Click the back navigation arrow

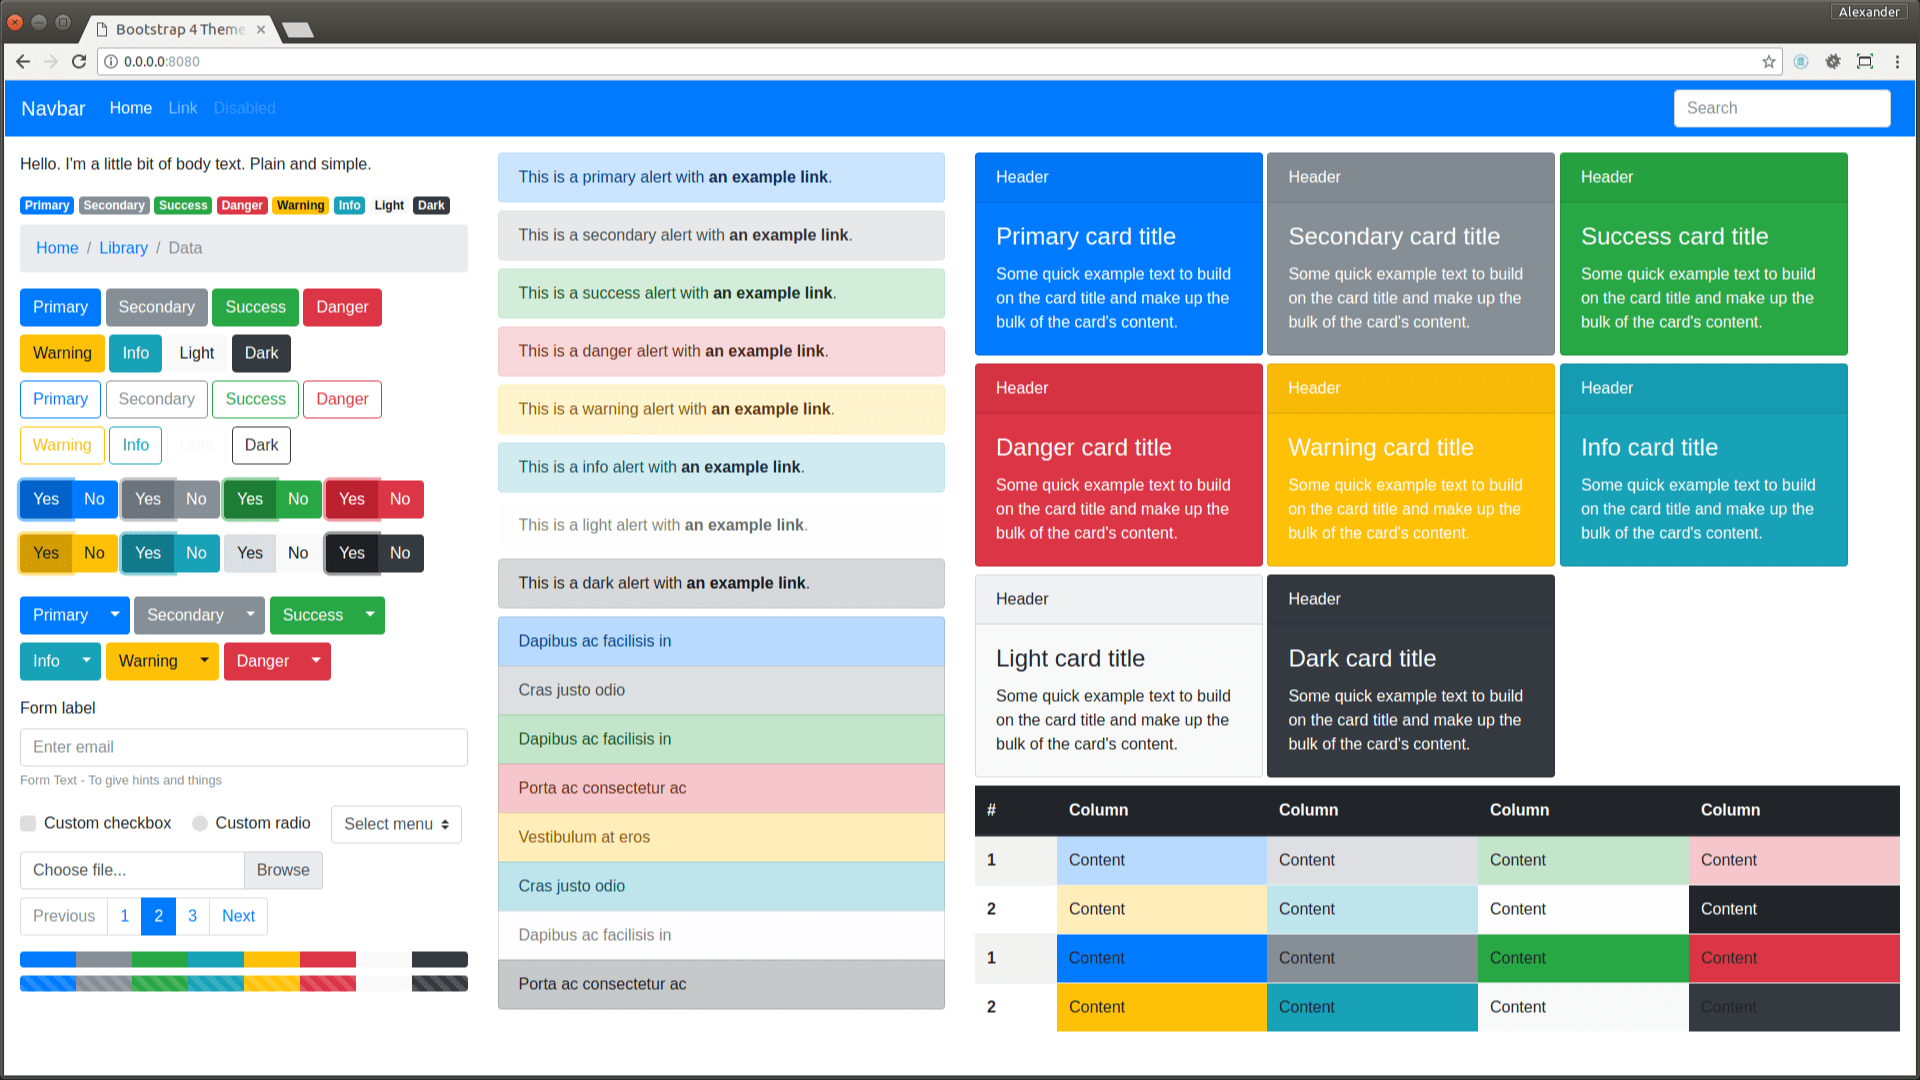click(22, 61)
